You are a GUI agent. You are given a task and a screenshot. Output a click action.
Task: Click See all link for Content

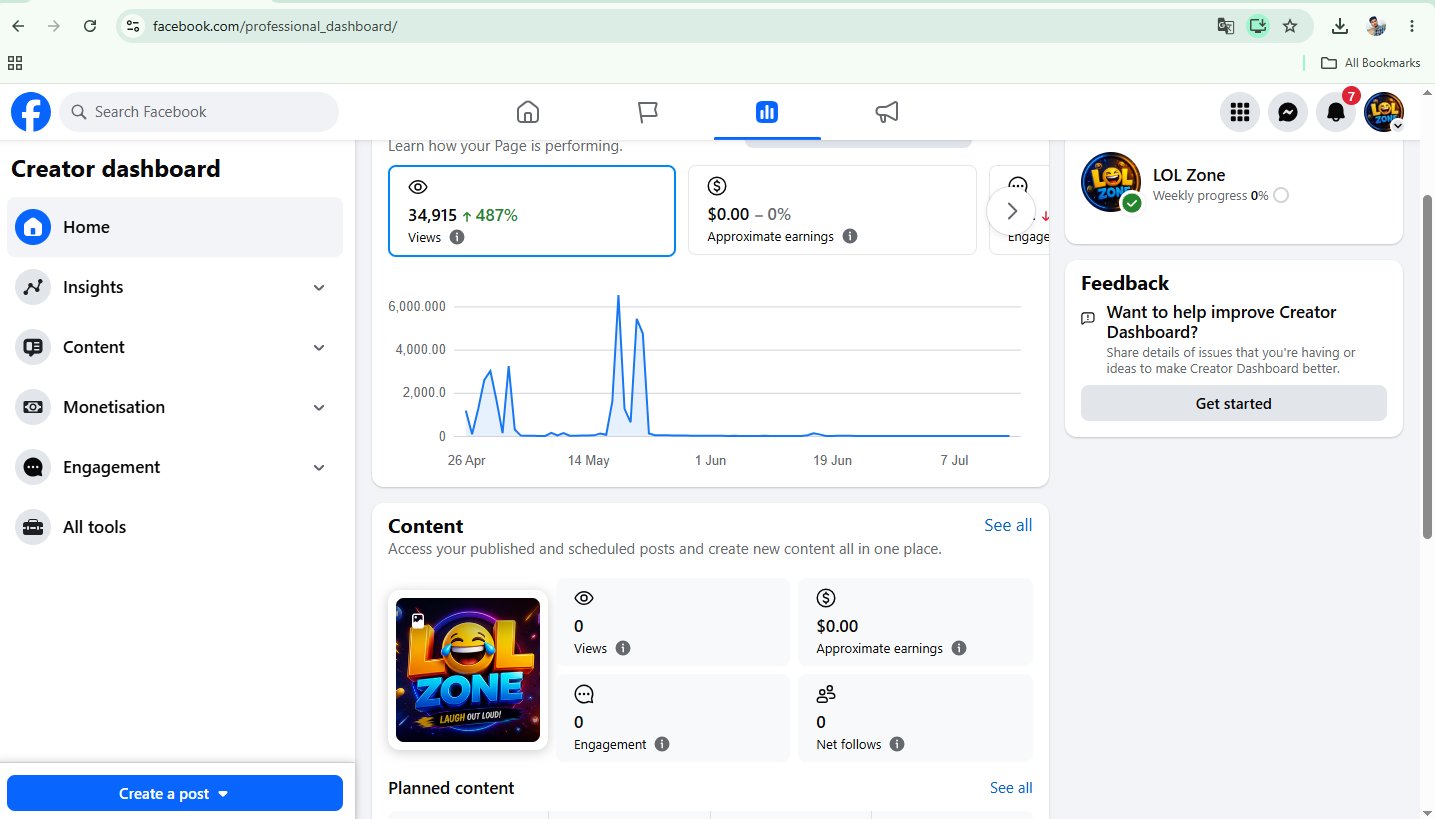(x=1008, y=525)
